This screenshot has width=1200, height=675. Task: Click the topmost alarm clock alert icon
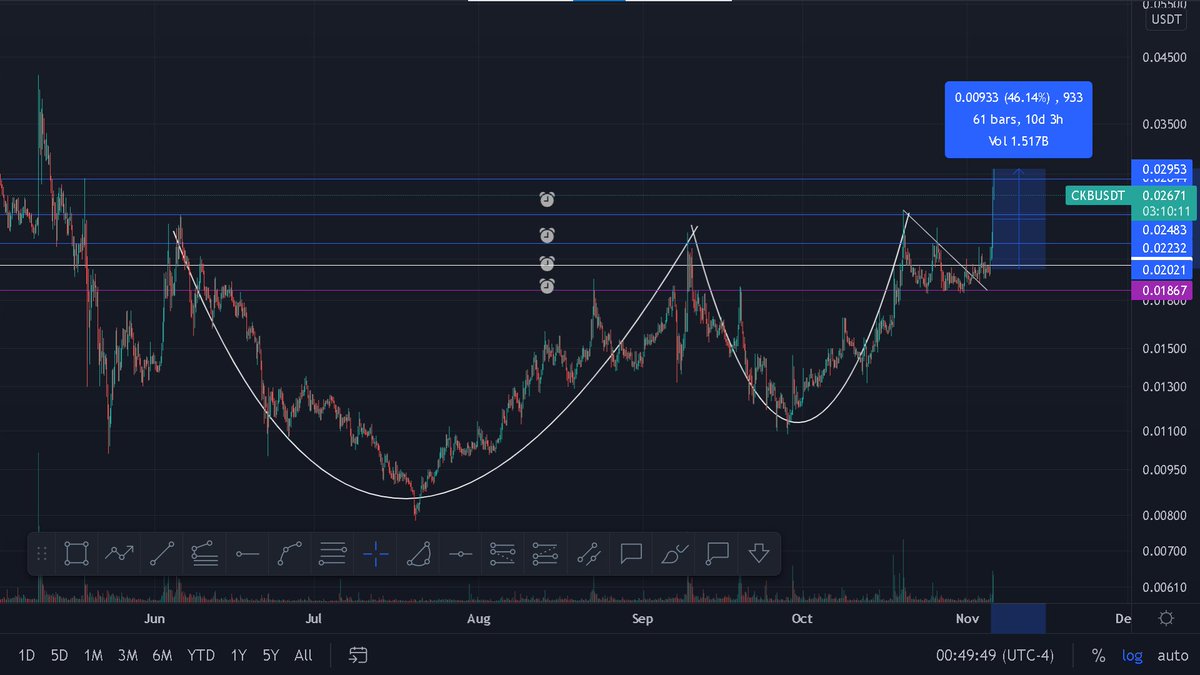(547, 200)
